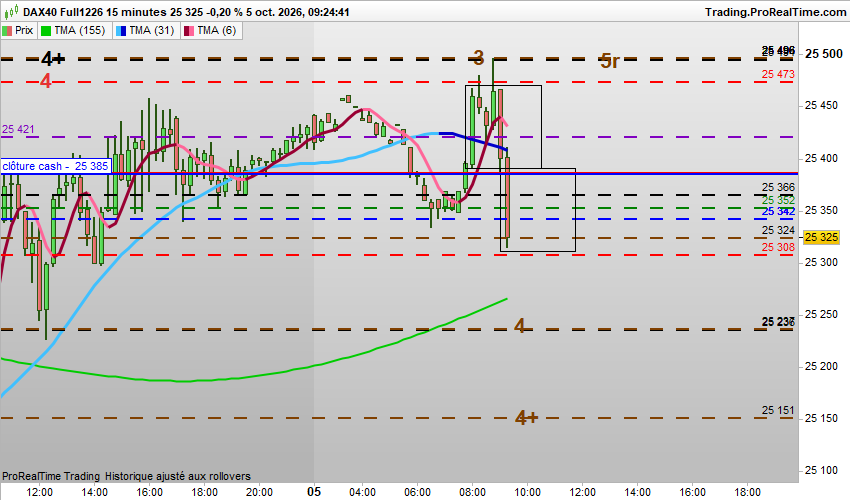Click the bold 05 date label
The image size is (850, 500).
pos(314,492)
